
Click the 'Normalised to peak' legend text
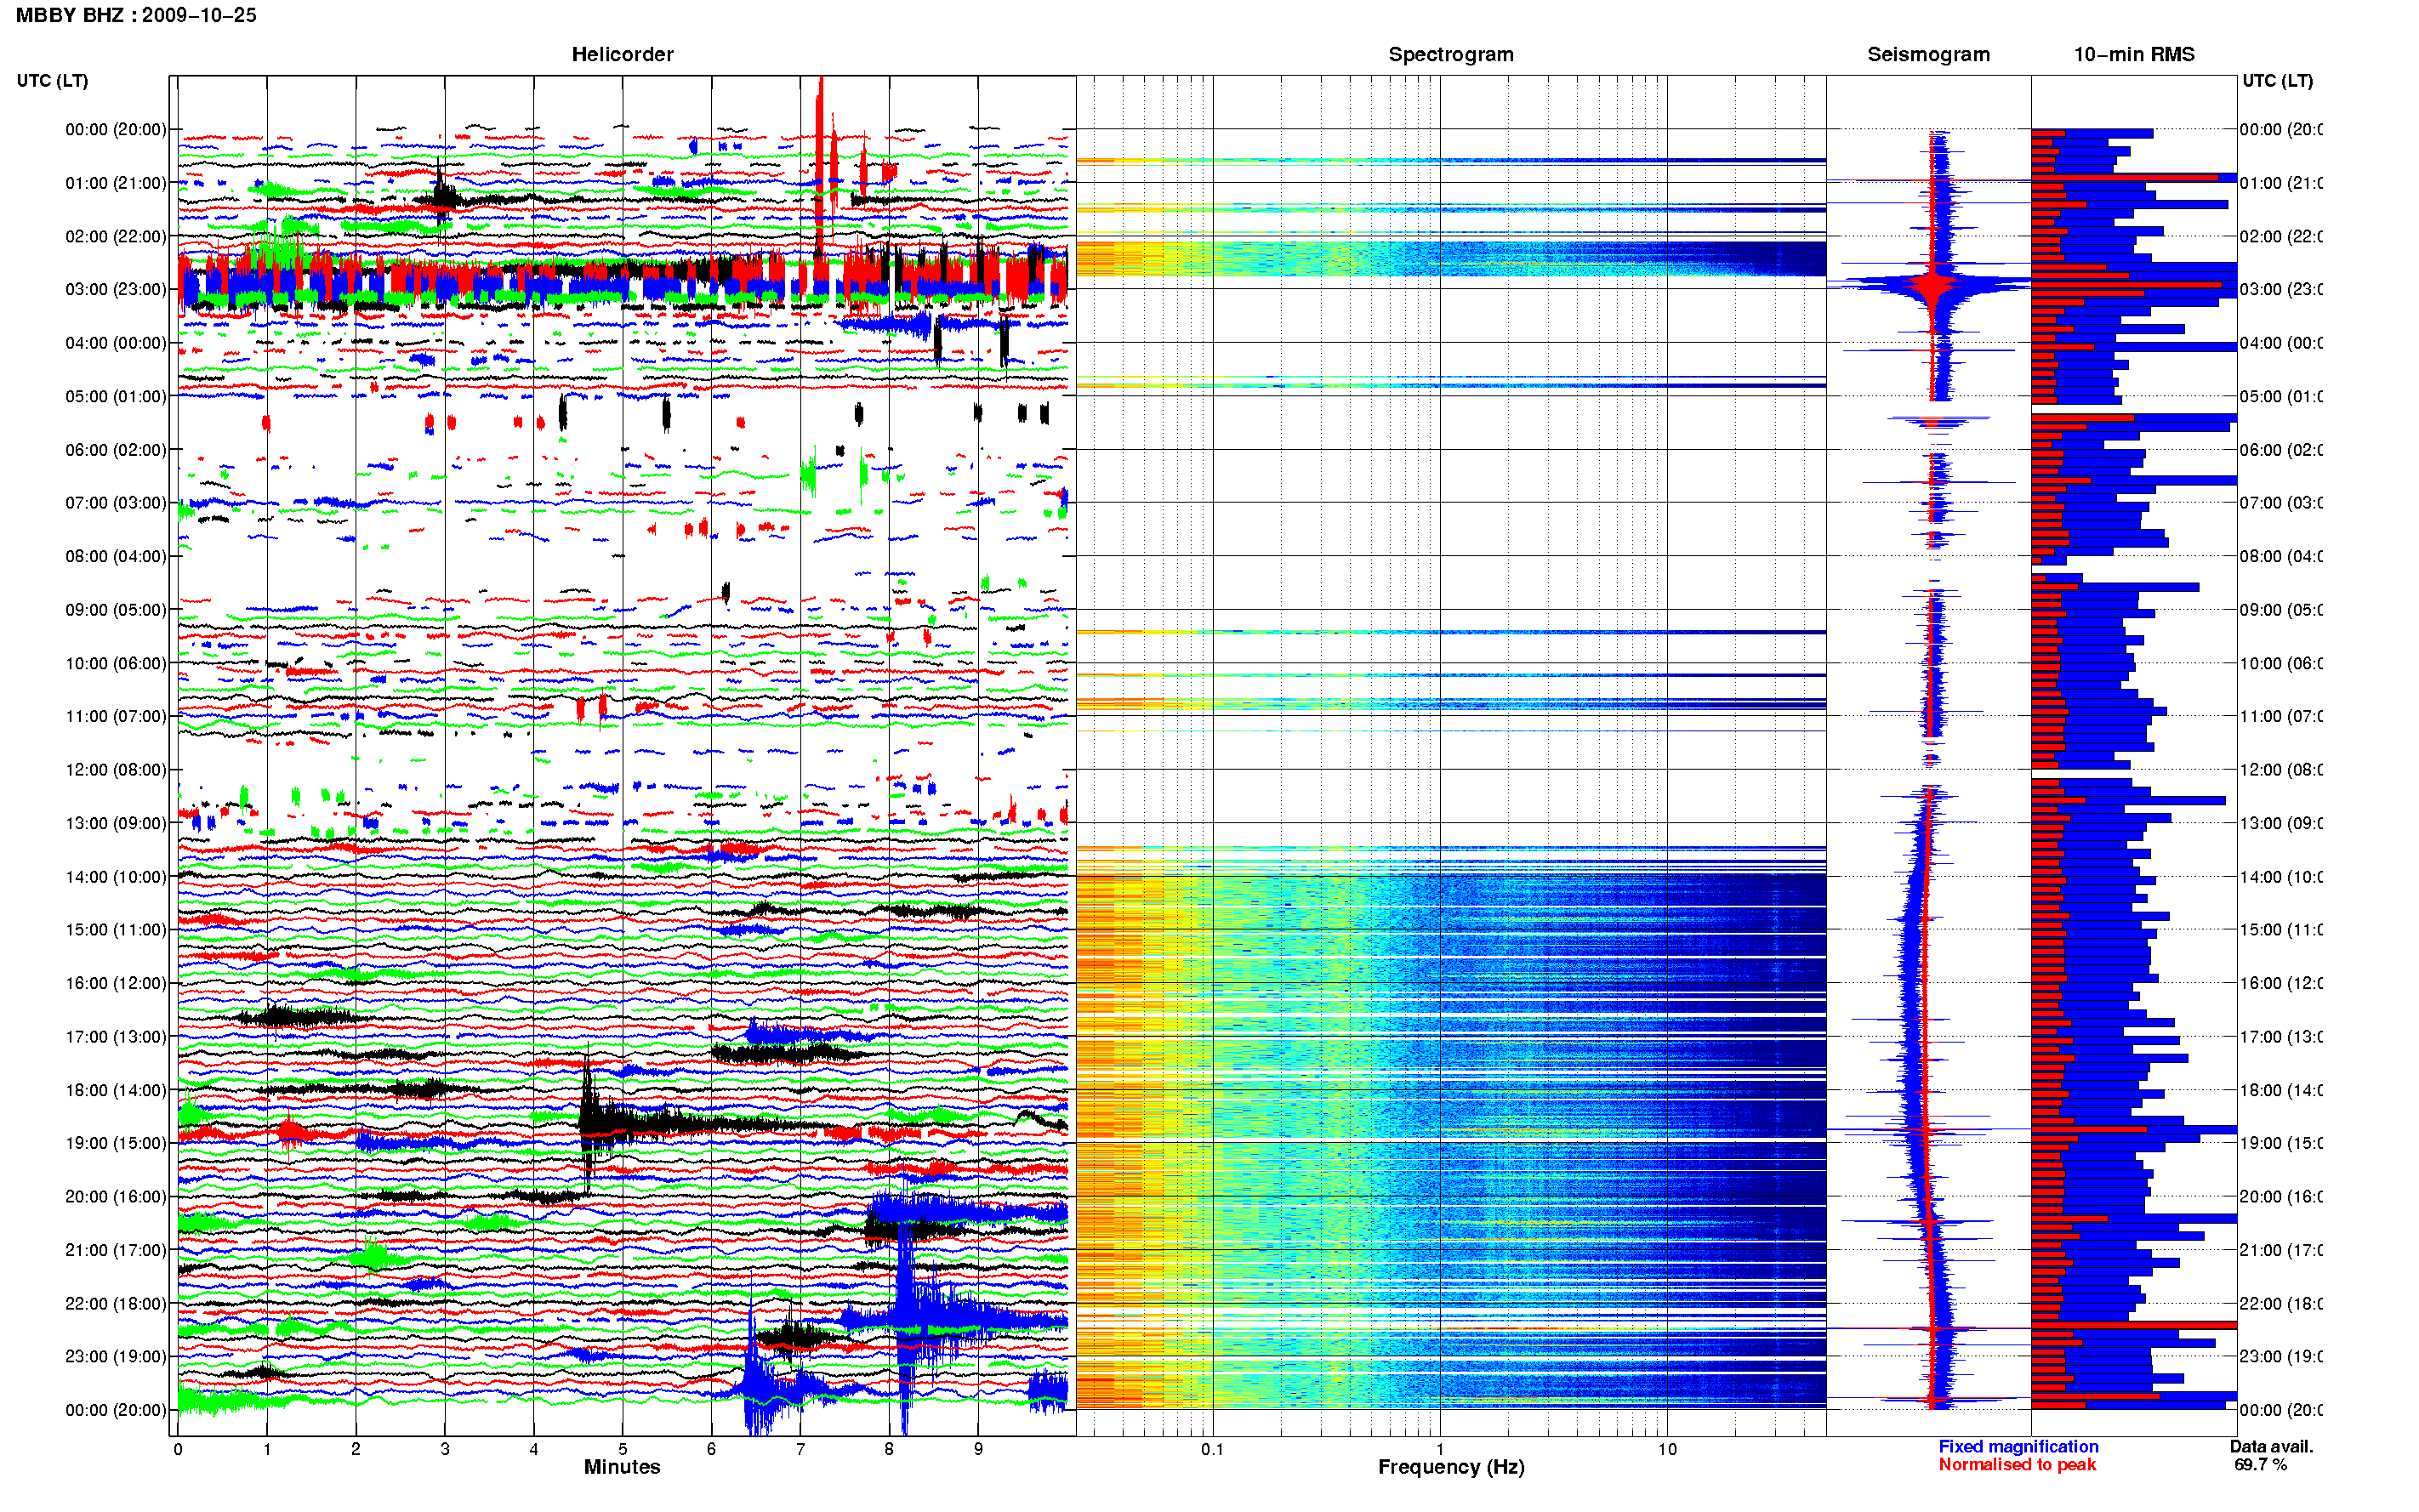click(2017, 1464)
